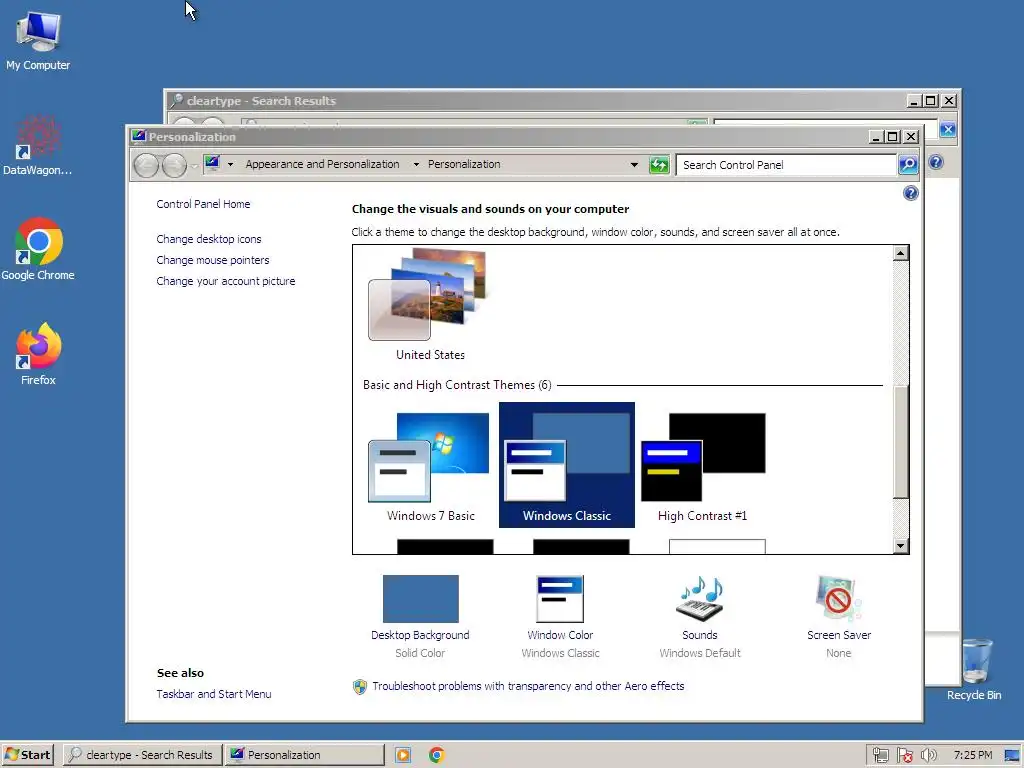Viewport: 1024px width, 768px height.
Task: Launch Google Chrome from the desktop
Action: click(38, 249)
